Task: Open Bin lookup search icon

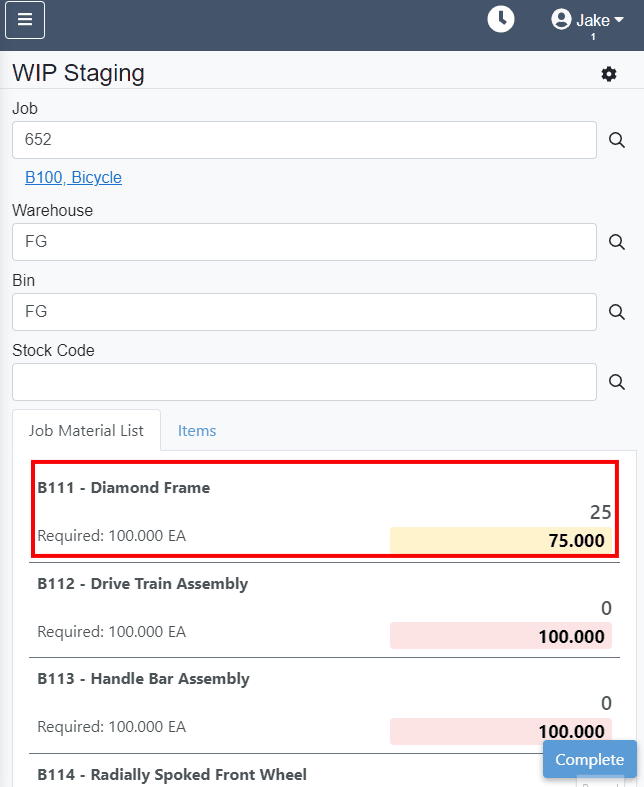Action: (x=616, y=312)
